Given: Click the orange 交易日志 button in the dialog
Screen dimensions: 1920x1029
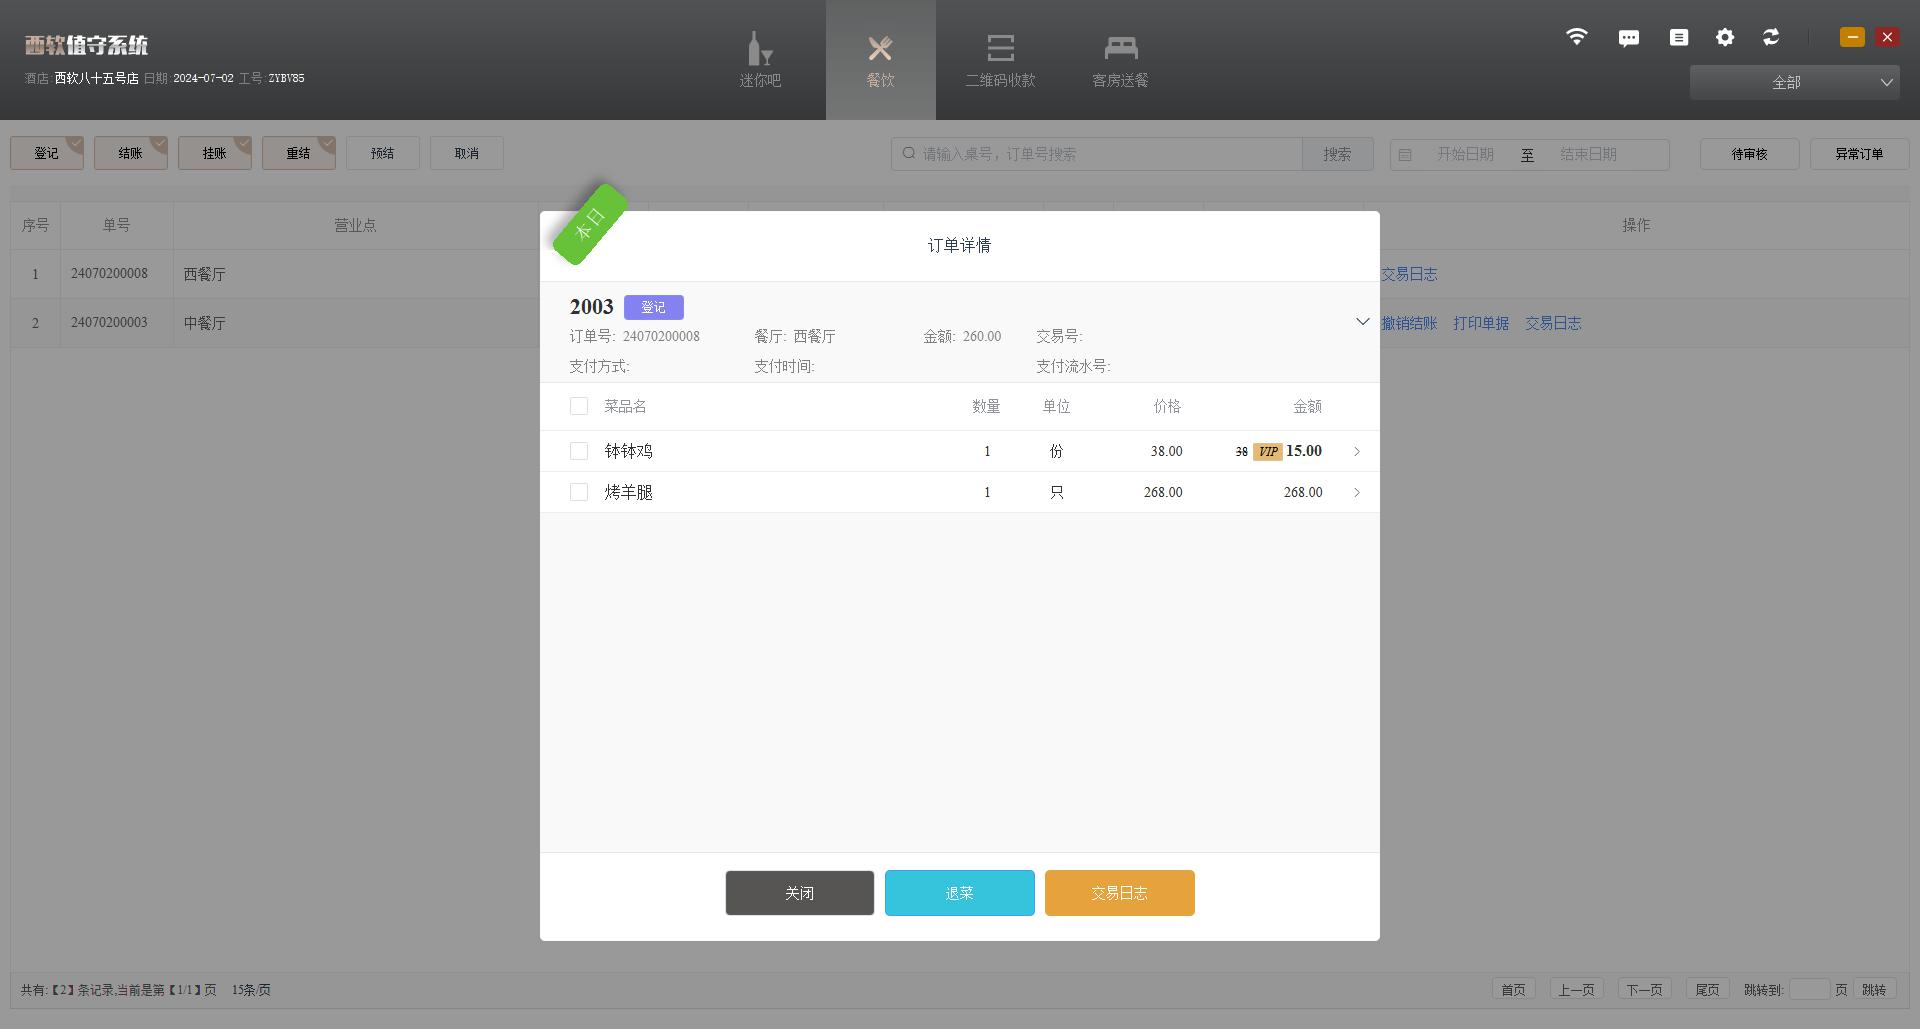Looking at the screenshot, I should click(x=1119, y=893).
